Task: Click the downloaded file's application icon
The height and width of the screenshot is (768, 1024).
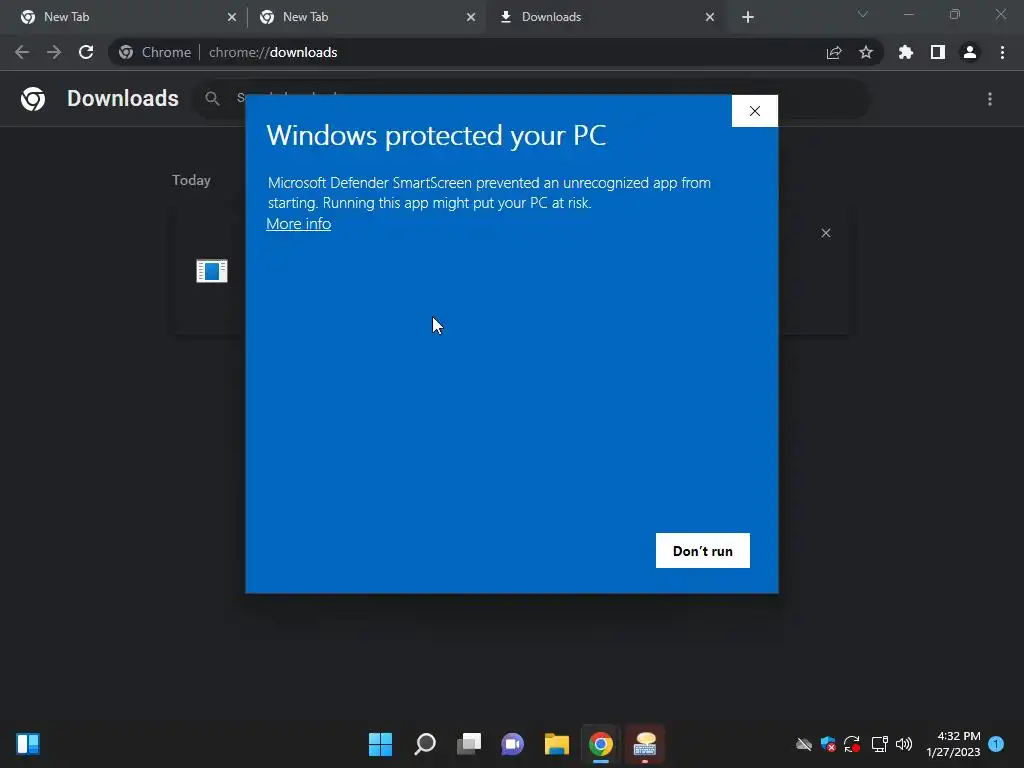Action: coord(212,270)
